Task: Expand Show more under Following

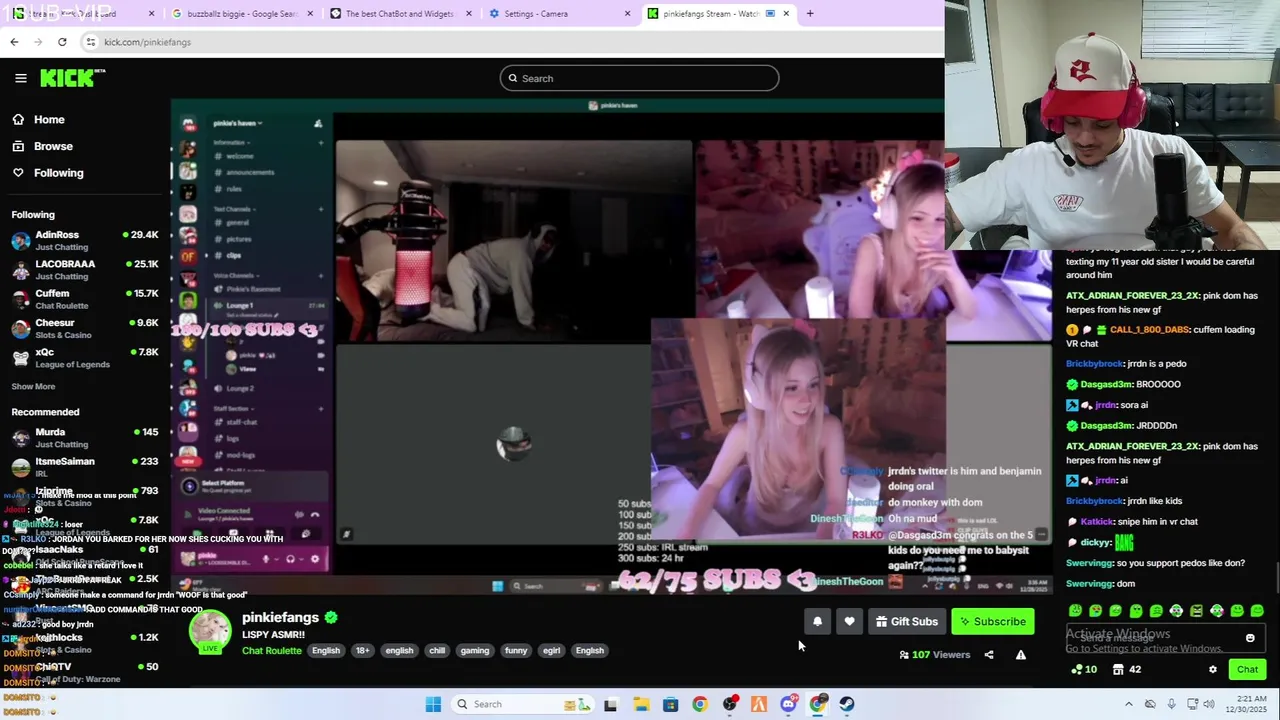Action: (33, 386)
